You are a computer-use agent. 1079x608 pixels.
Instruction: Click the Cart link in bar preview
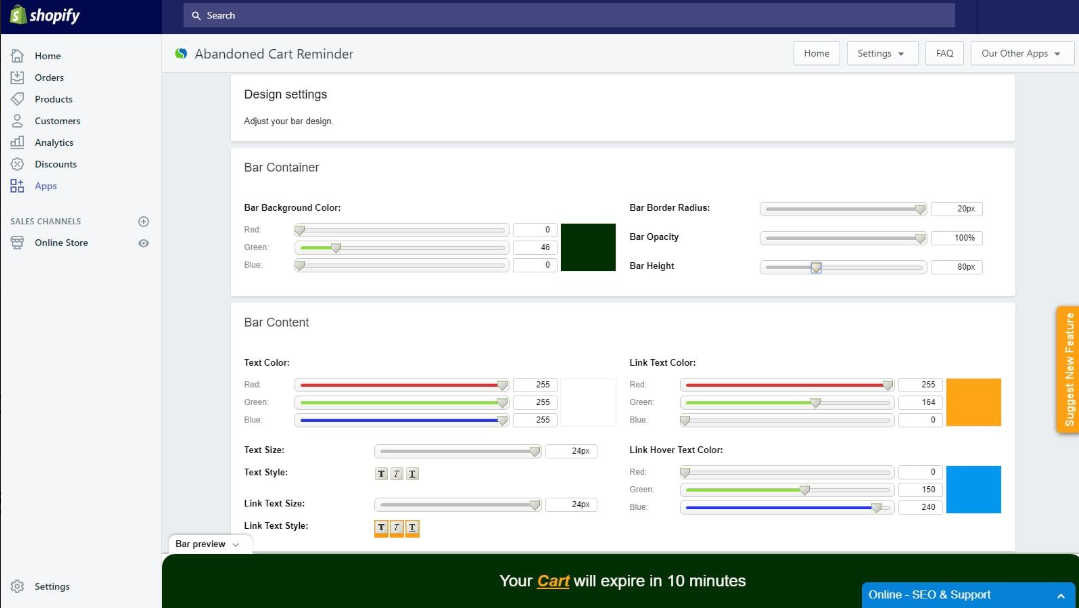tap(553, 581)
